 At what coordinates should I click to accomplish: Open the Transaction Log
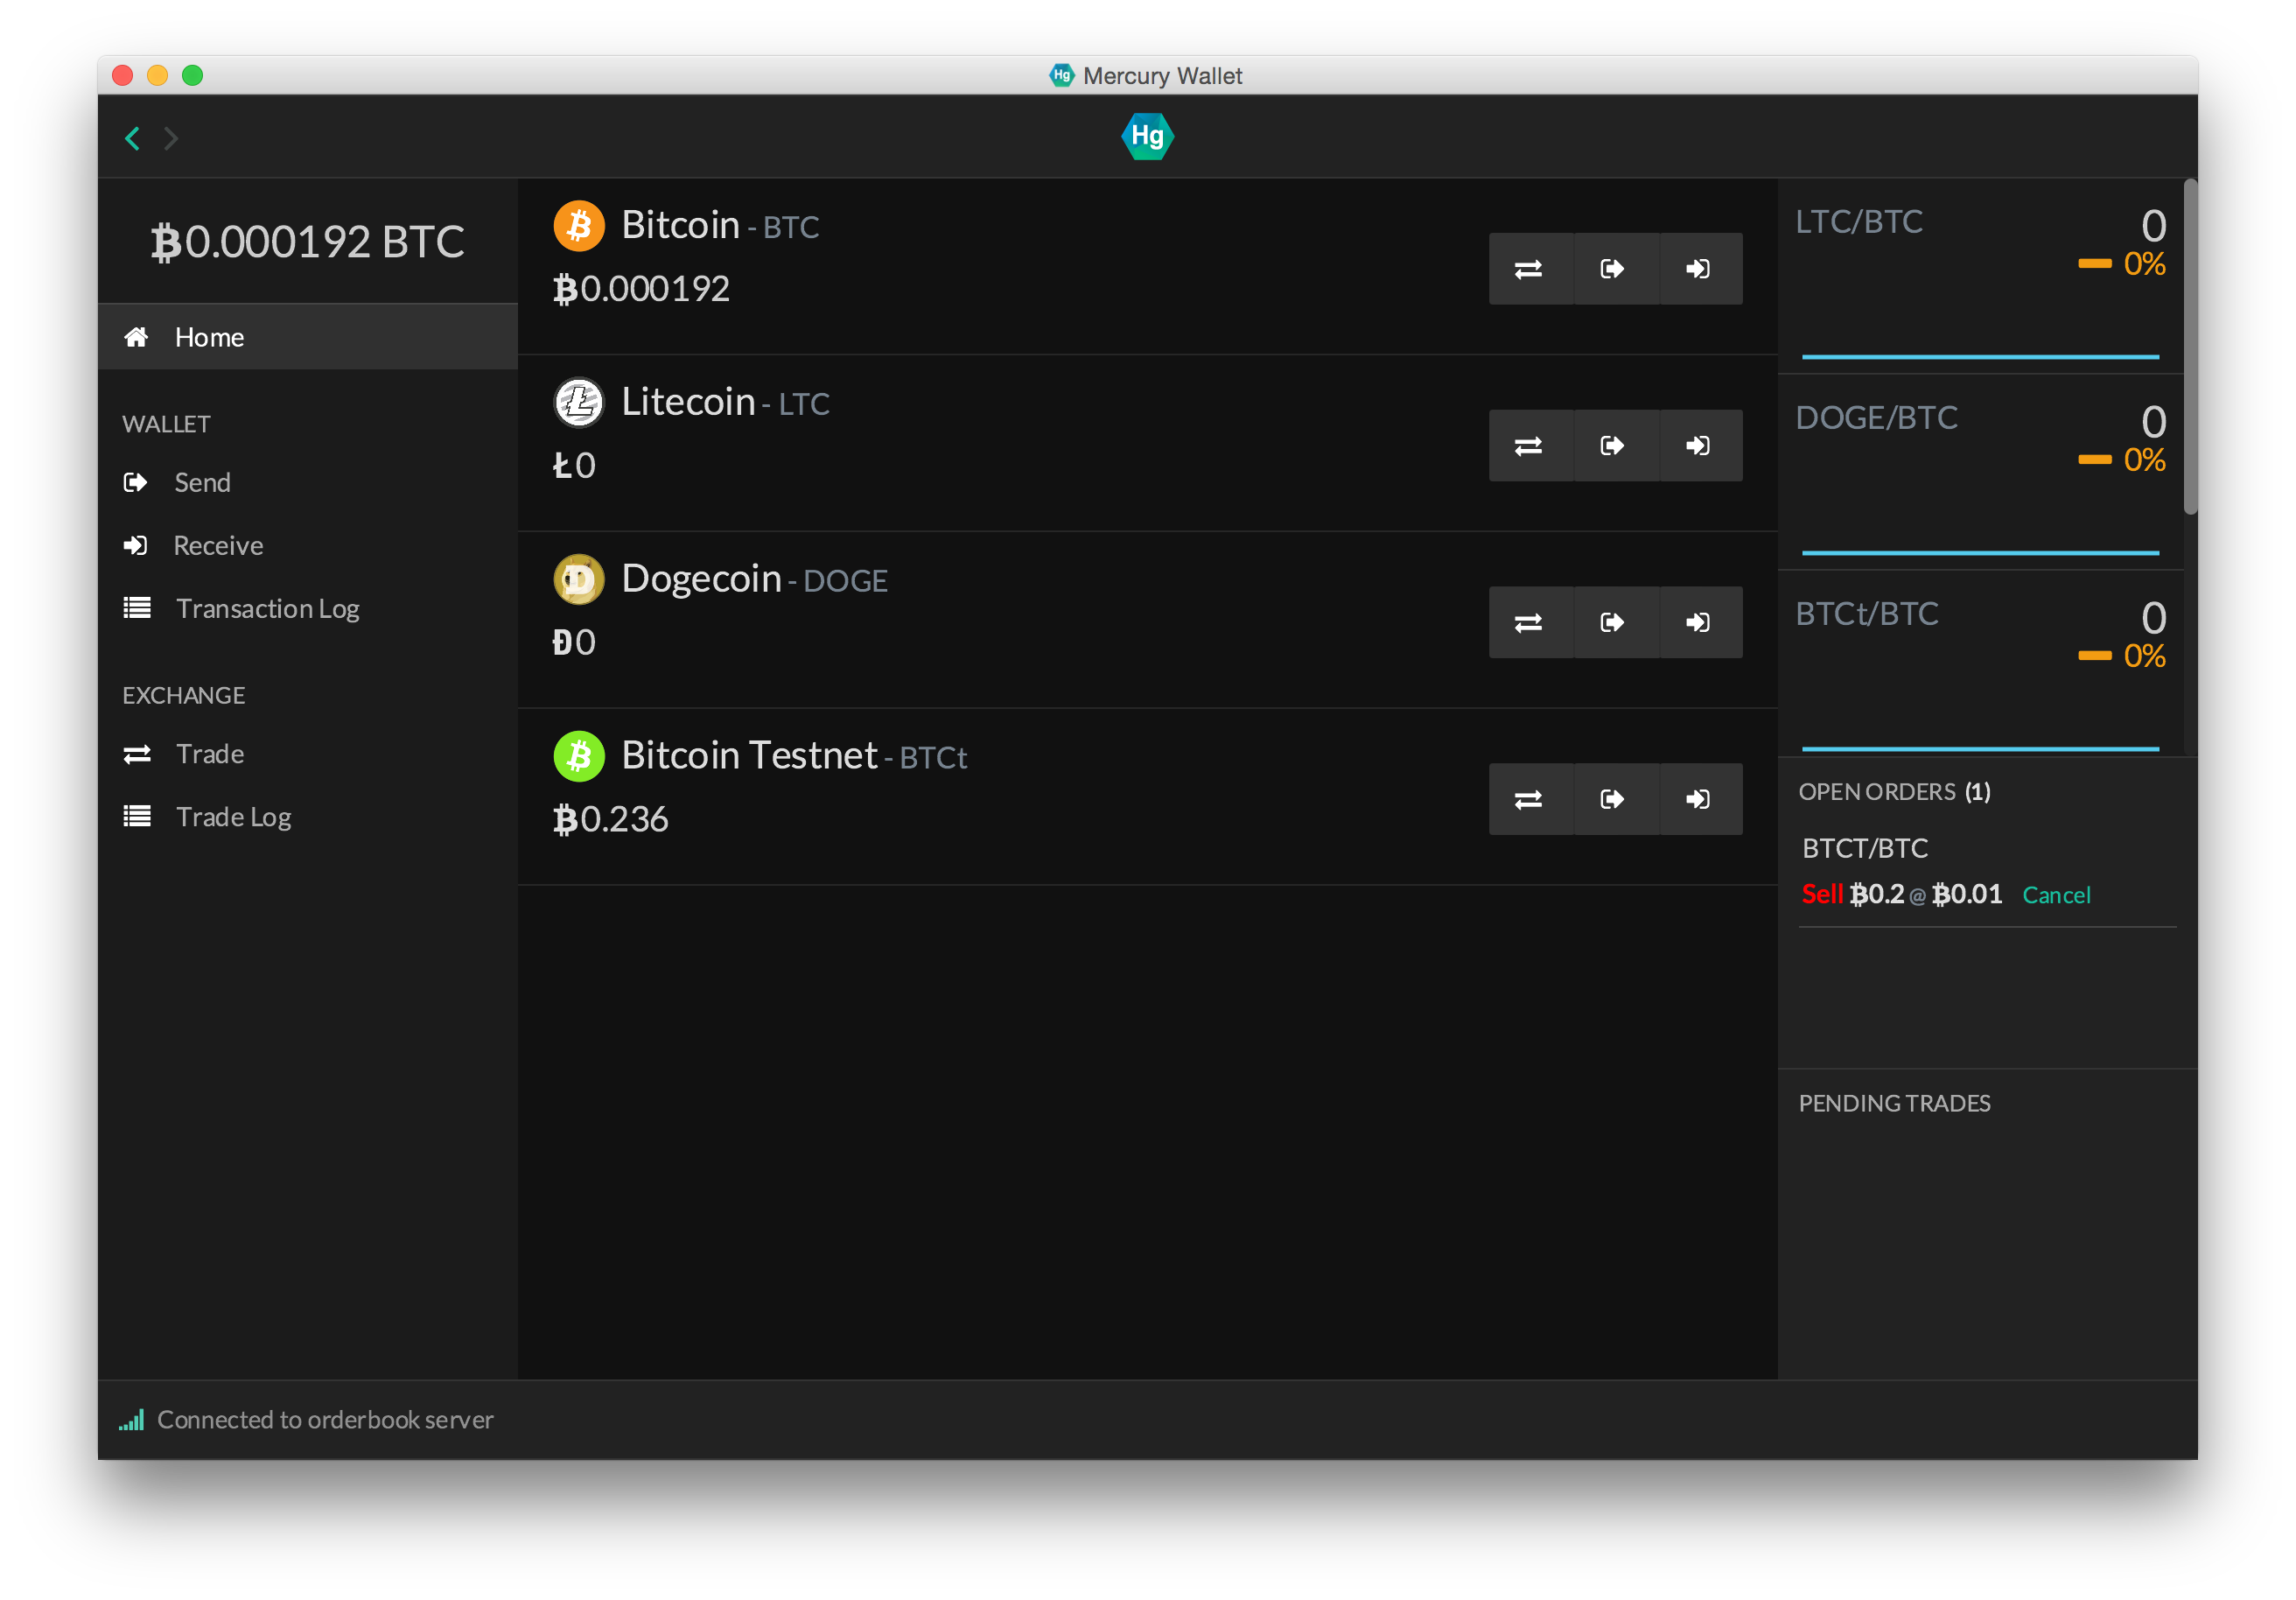pos(308,608)
